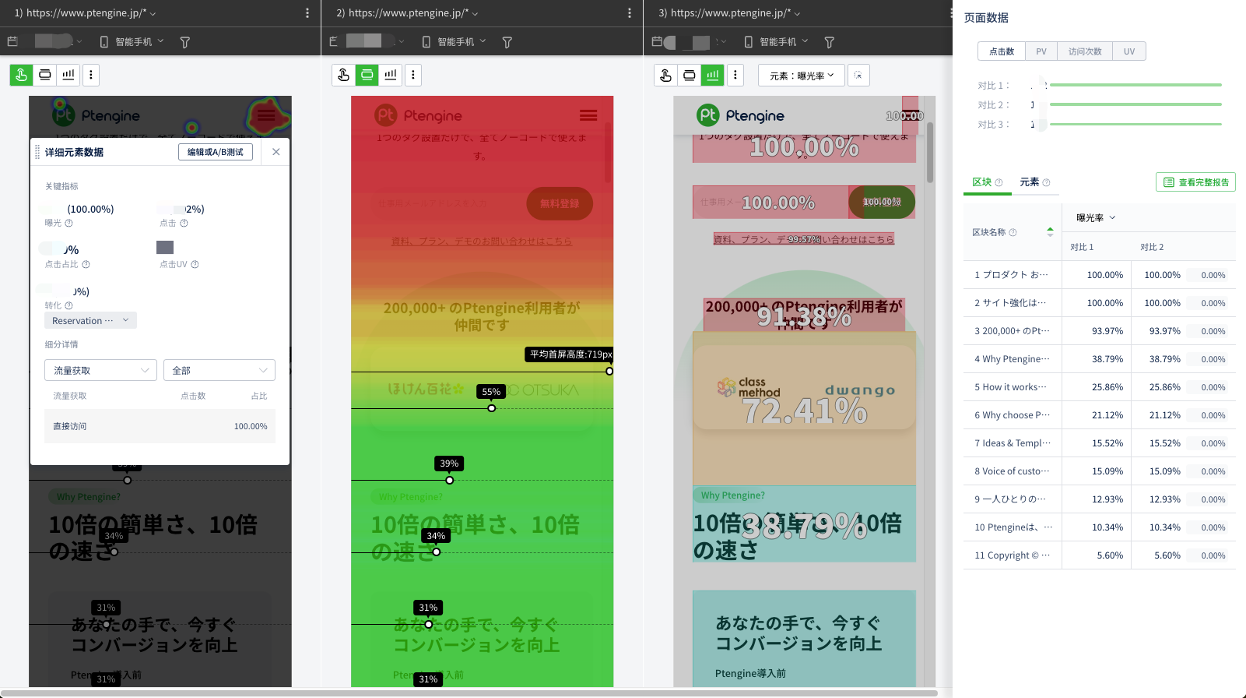Switch page data metric to UV
Image resolution: width=1246 pixels, height=698 pixels.
(x=1129, y=51)
